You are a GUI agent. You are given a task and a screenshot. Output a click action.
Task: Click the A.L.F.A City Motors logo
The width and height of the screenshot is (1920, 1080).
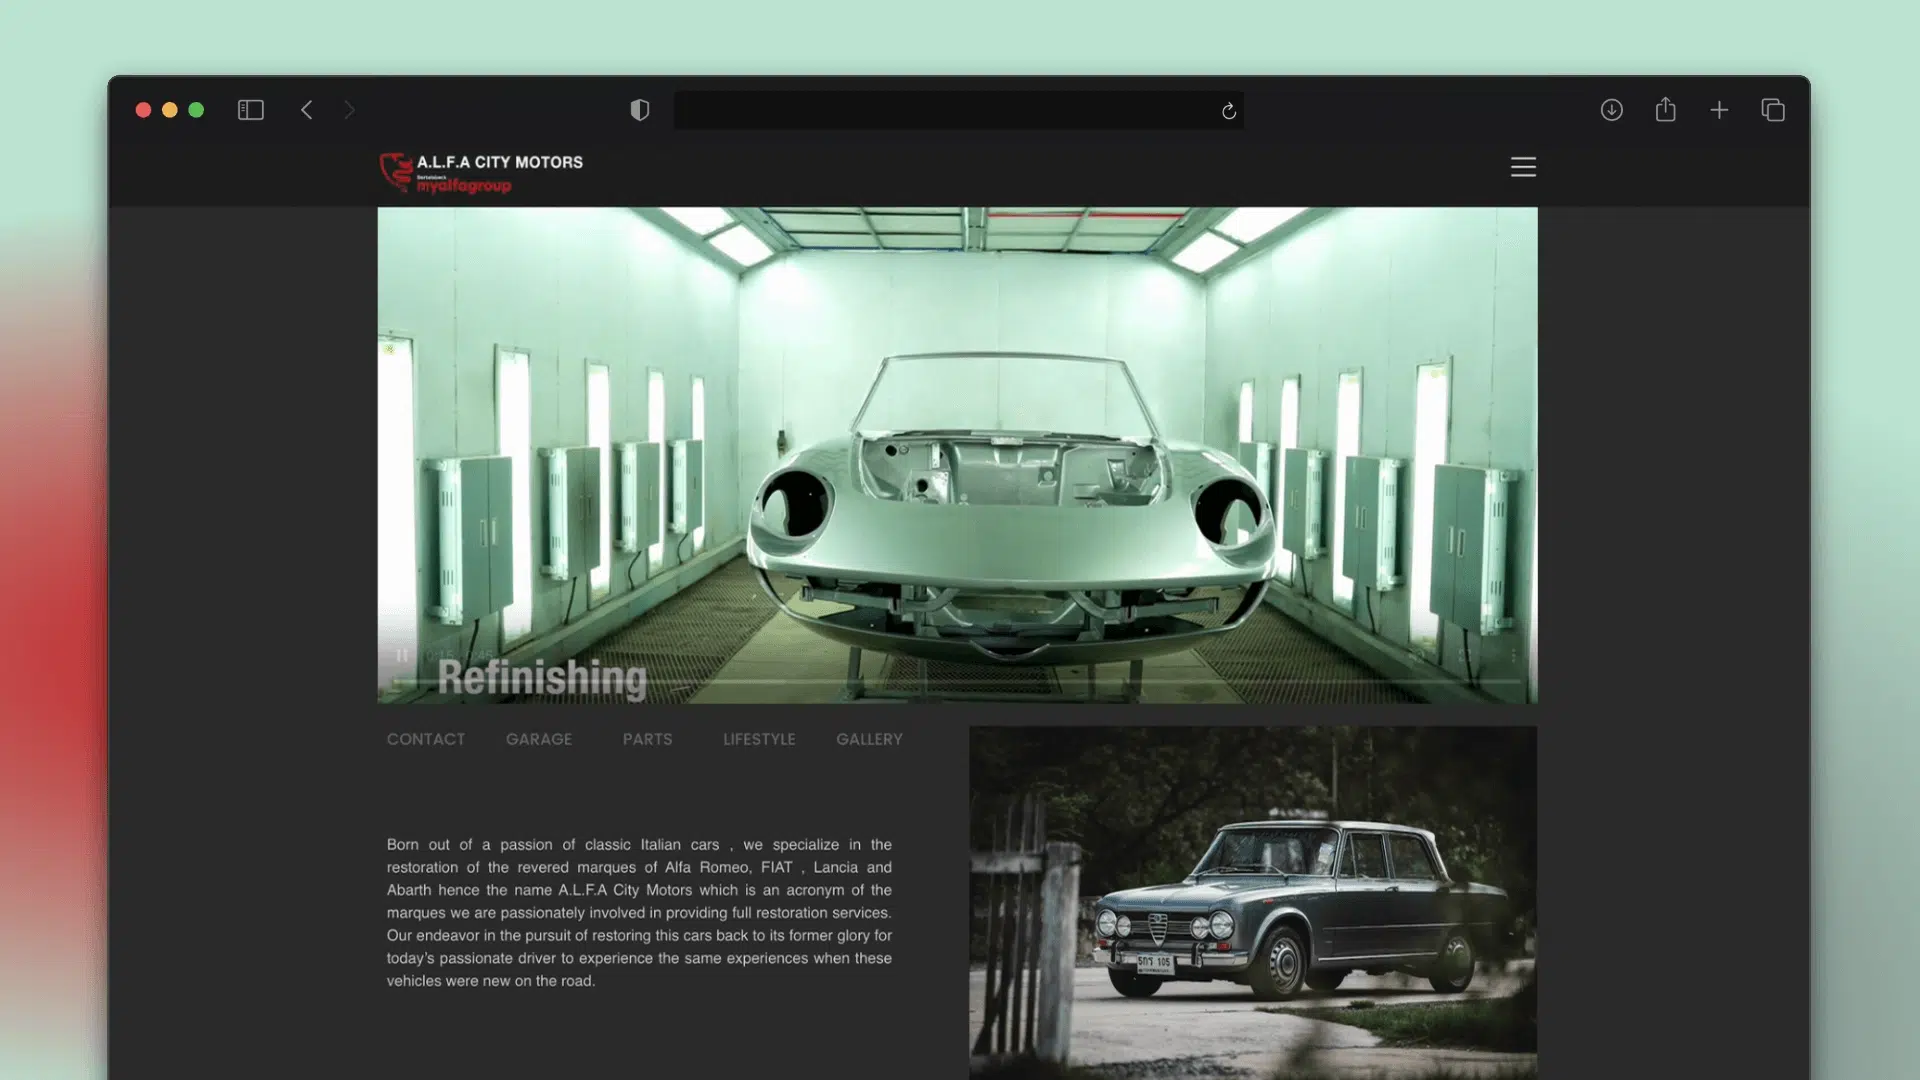click(480, 171)
